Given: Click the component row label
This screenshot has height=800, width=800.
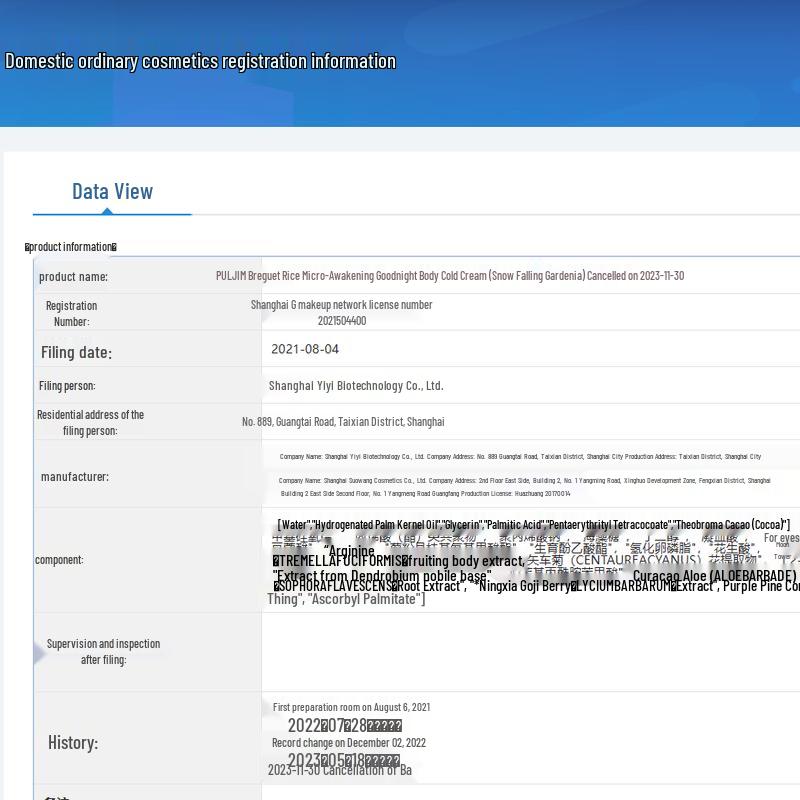Looking at the screenshot, I should 59,560.
